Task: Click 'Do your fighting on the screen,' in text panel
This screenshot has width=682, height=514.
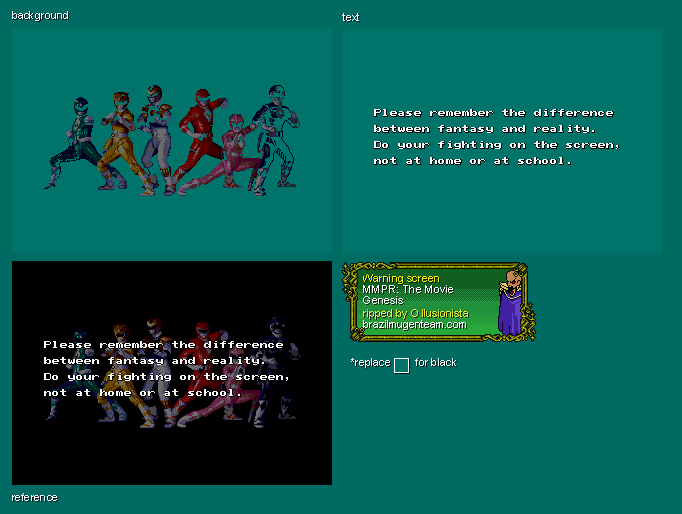Action: [x=496, y=145]
